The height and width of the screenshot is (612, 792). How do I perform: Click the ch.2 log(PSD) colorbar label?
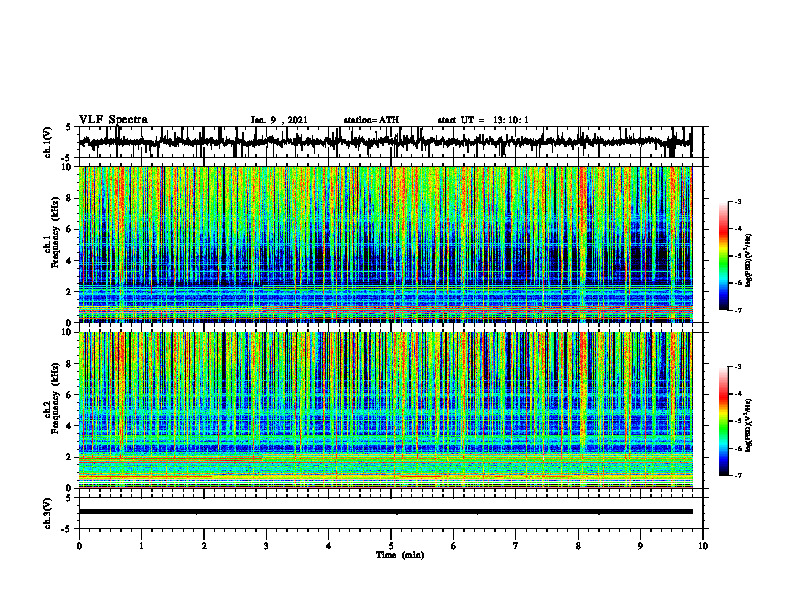pyautogui.click(x=750, y=425)
